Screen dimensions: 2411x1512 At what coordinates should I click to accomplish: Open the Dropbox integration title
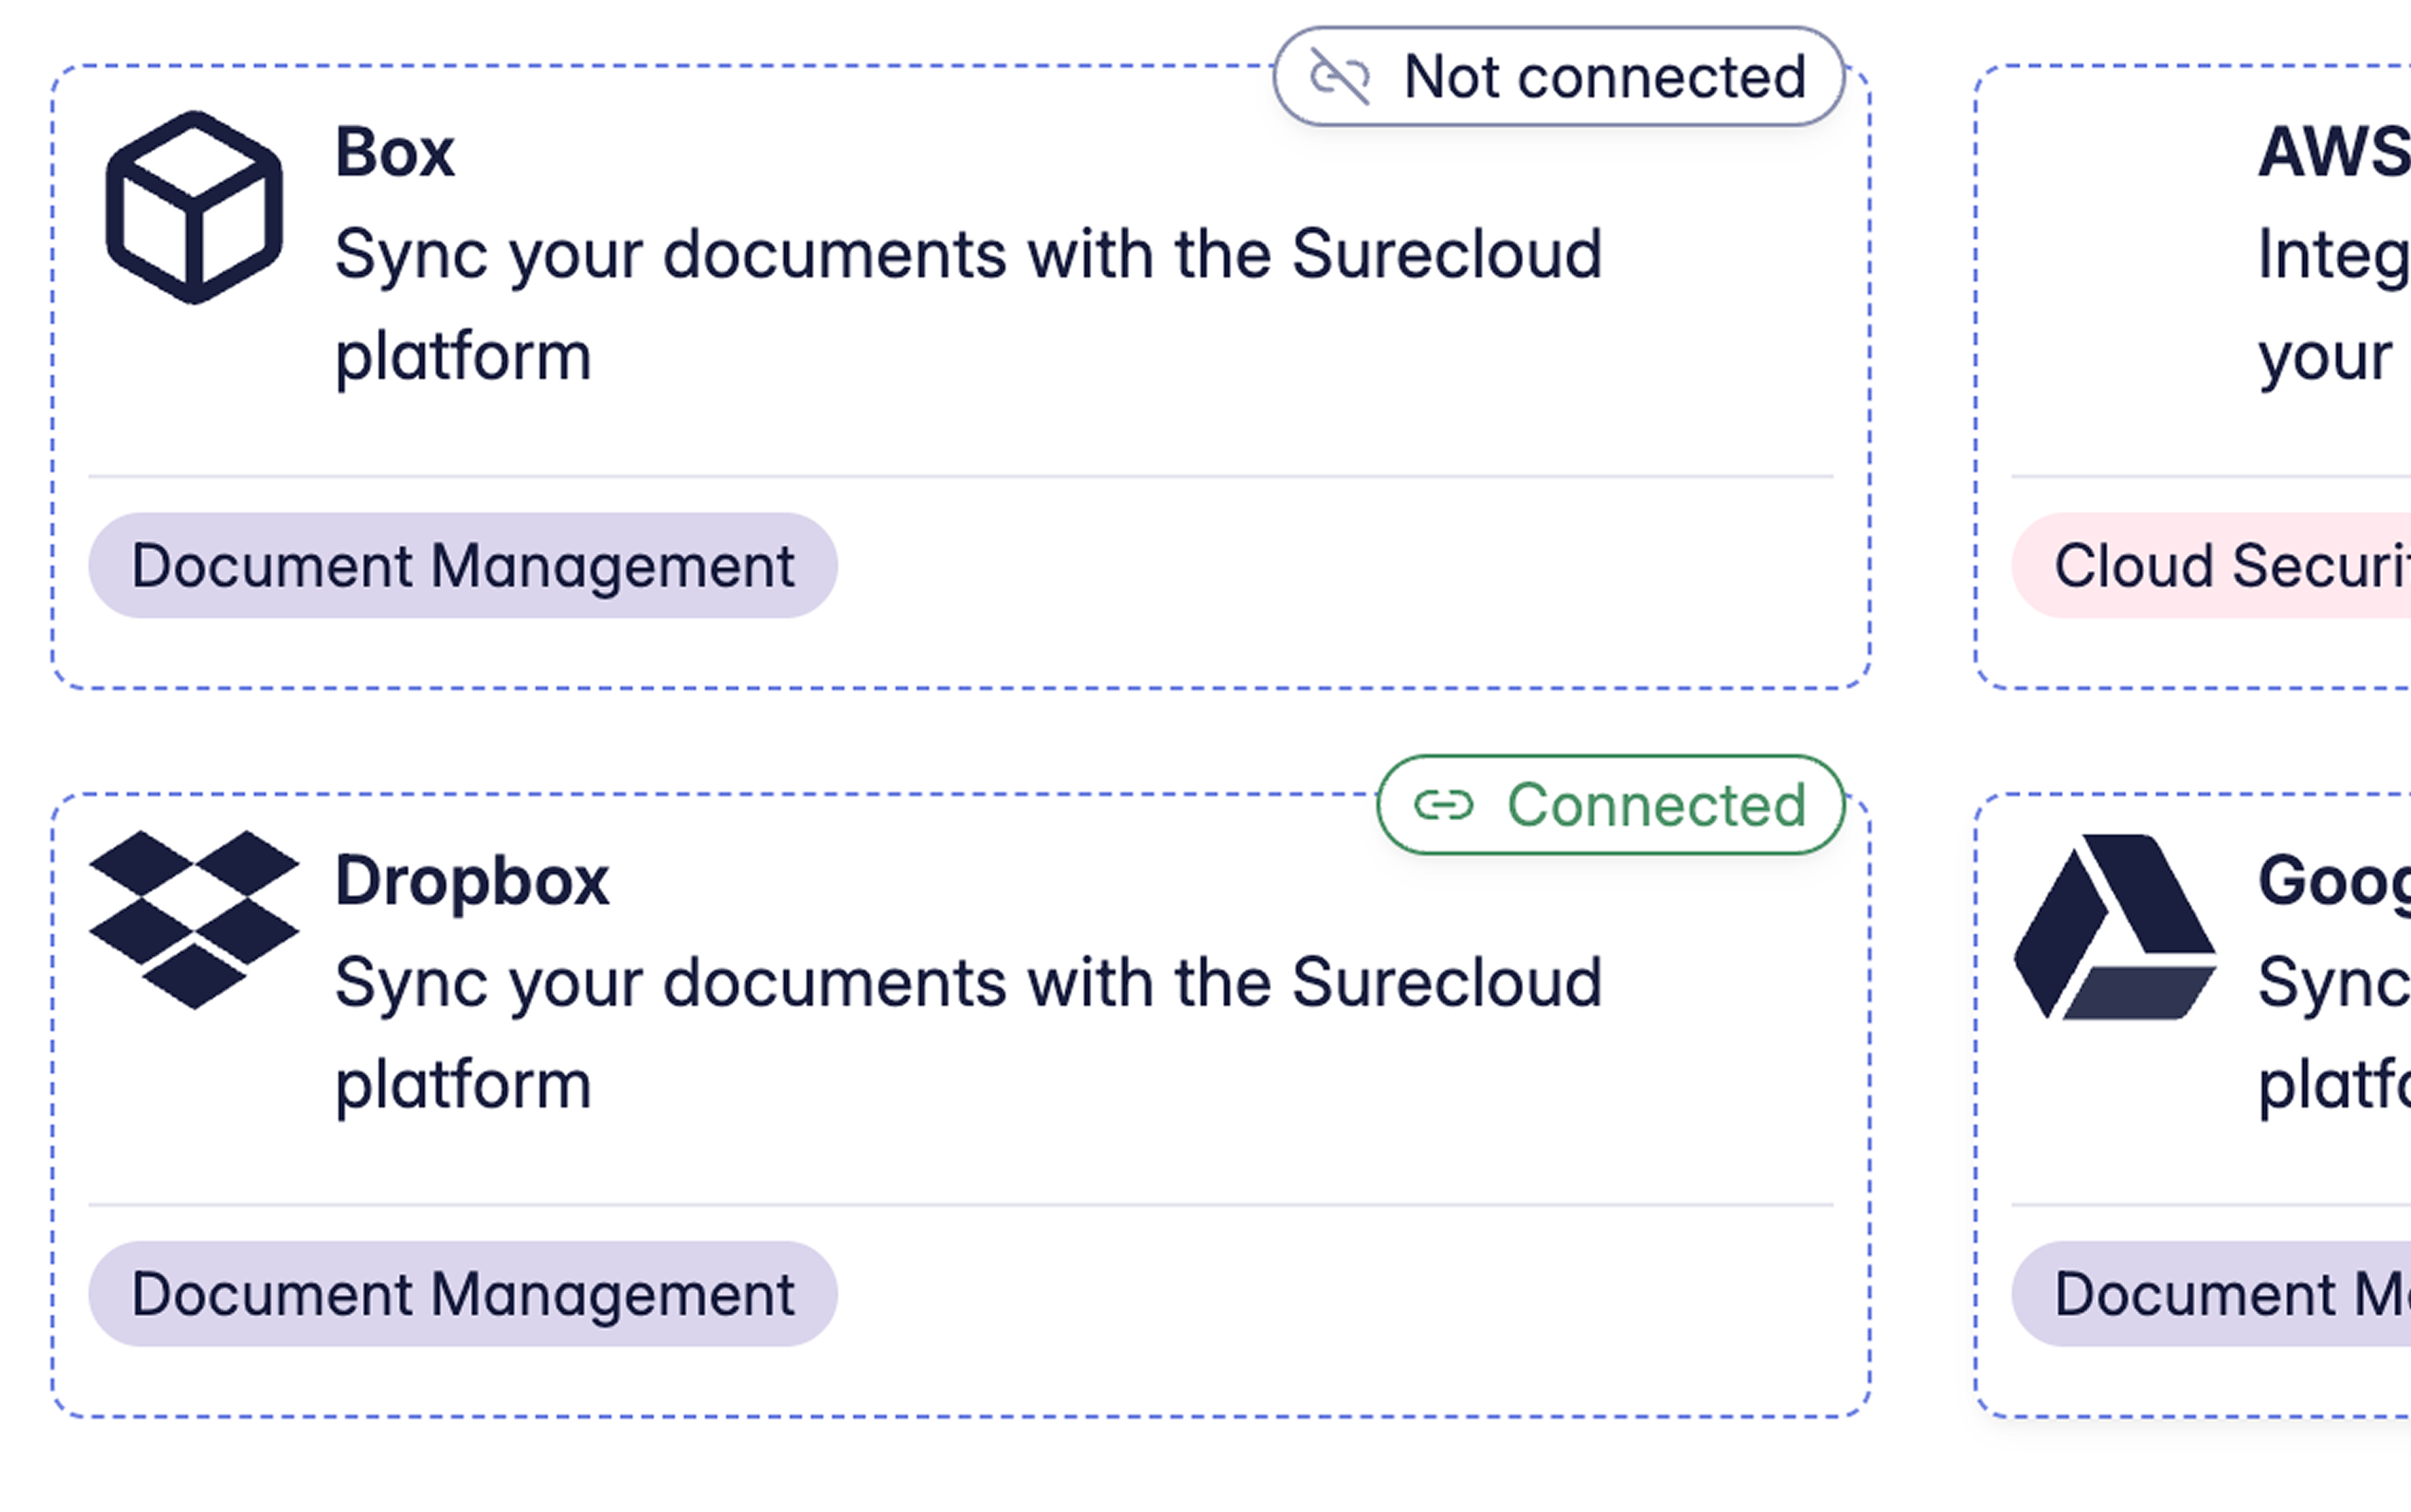(x=472, y=881)
